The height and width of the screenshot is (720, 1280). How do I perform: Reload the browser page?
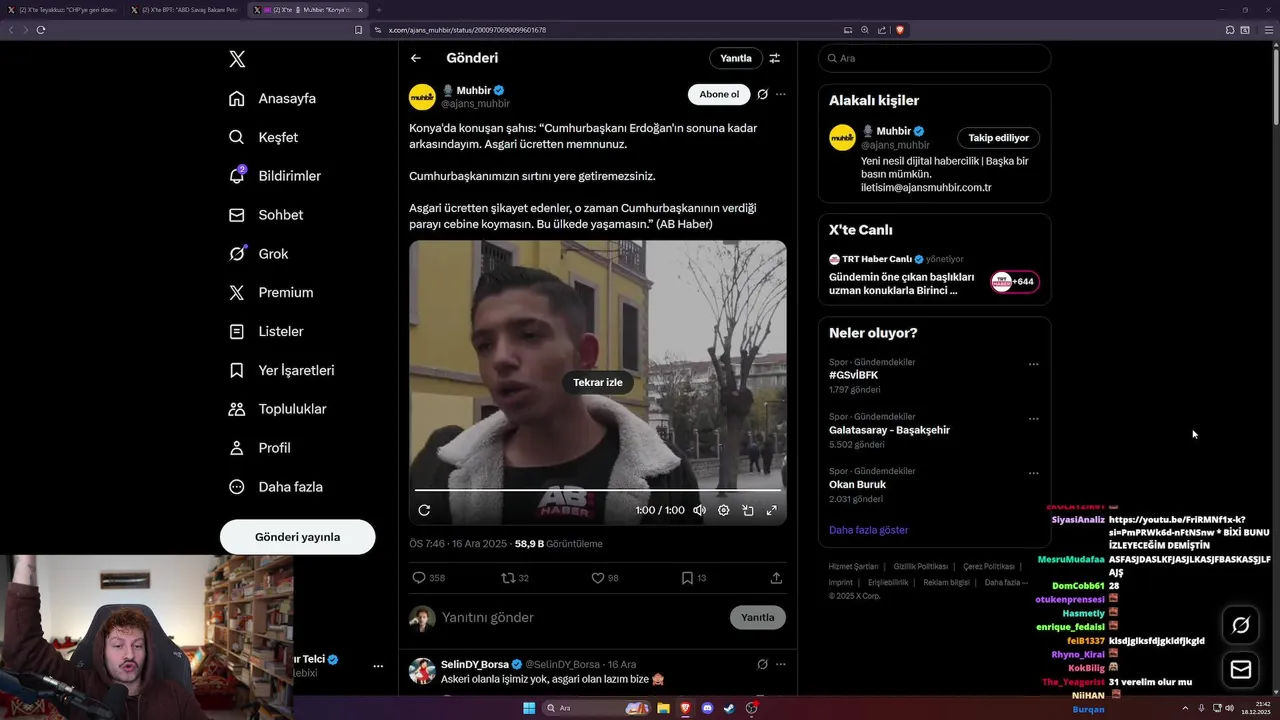[x=41, y=30]
